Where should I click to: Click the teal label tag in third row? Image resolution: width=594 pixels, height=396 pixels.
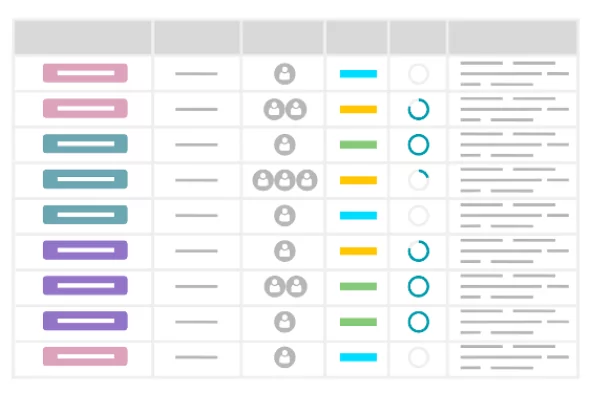tap(85, 144)
